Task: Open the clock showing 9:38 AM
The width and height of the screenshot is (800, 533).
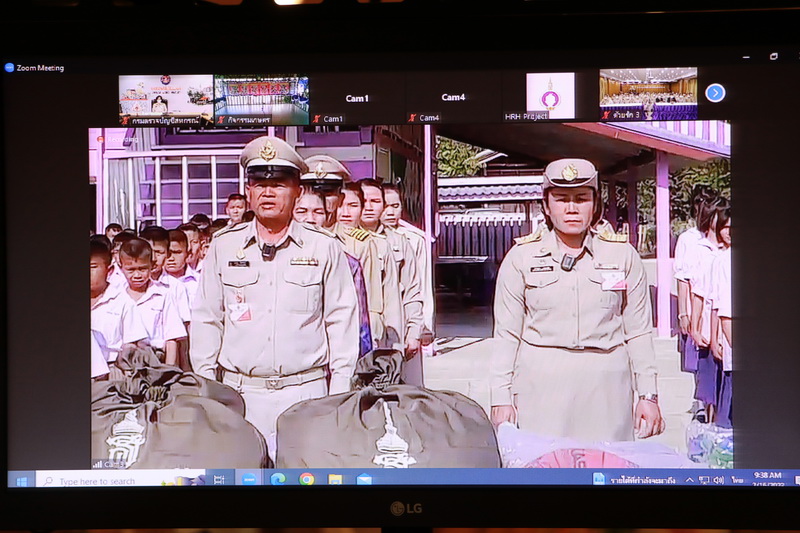Action: coord(767,479)
